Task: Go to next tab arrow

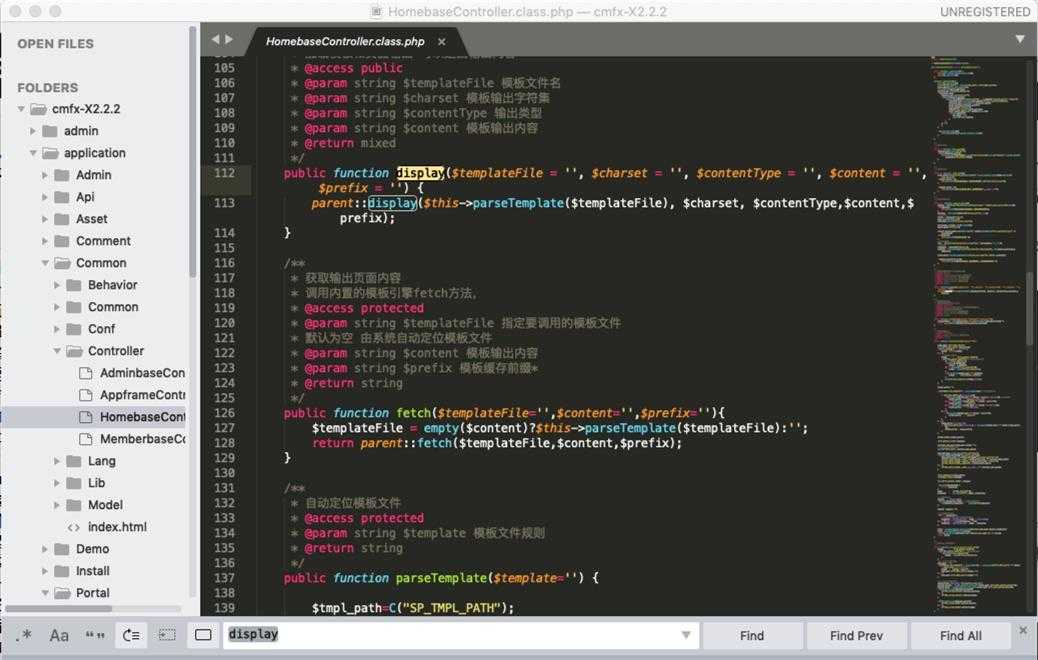Action: click(229, 40)
